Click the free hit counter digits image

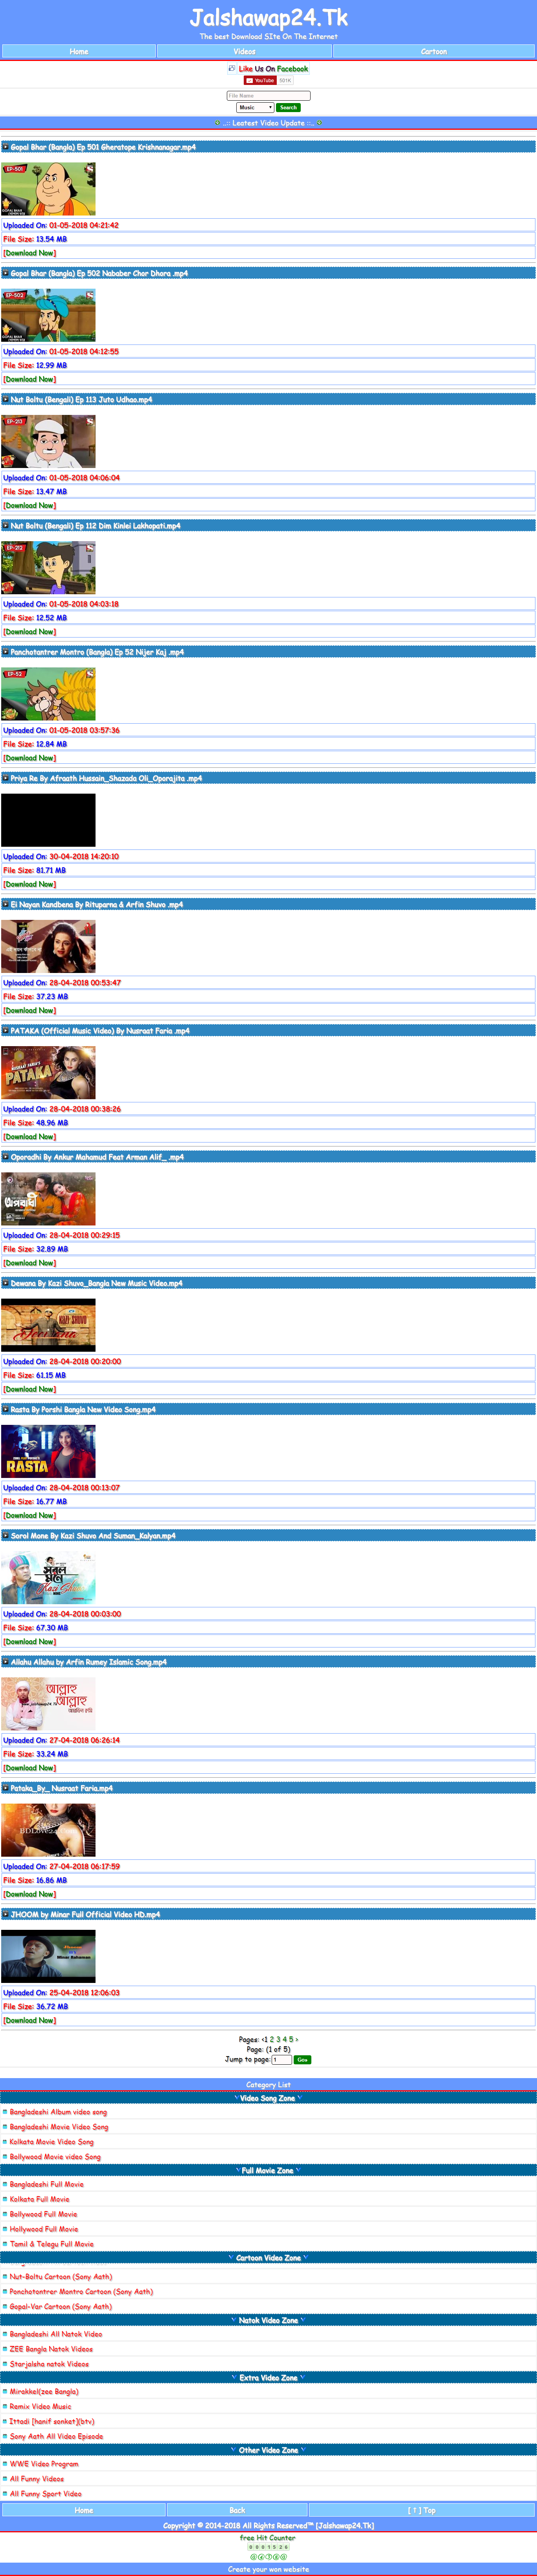point(268,2547)
